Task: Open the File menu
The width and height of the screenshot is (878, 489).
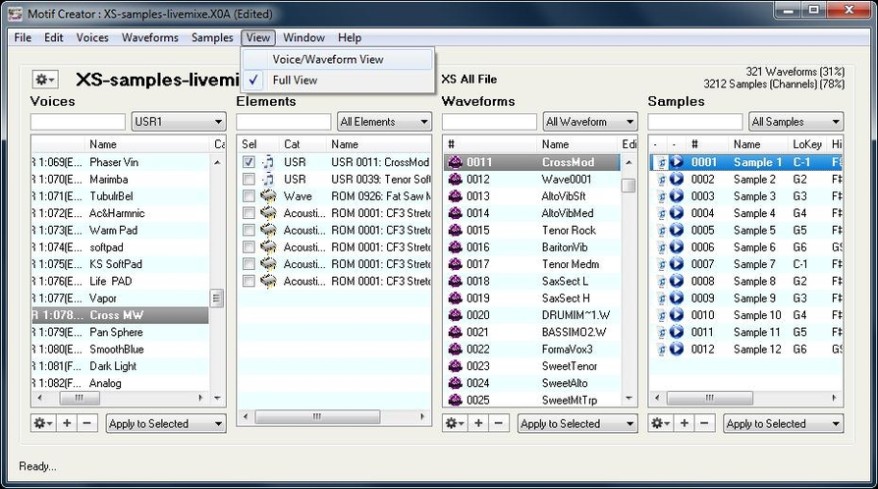Action: 22,38
